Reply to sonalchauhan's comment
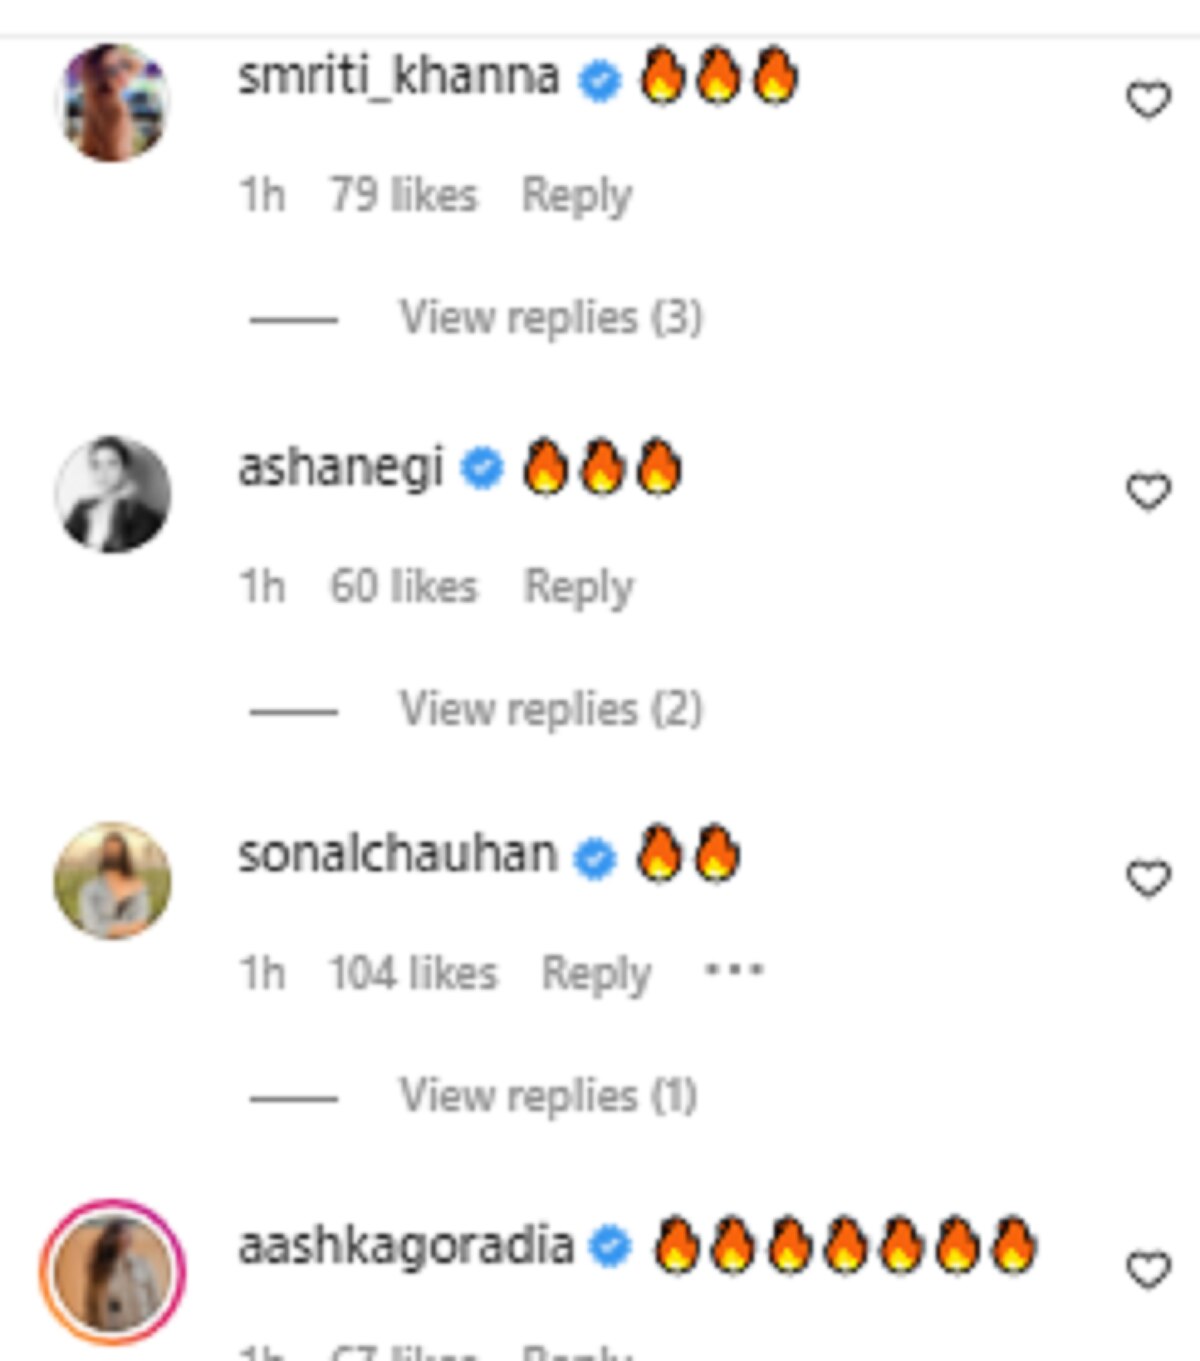Screen dimensions: 1200x1361 [596, 973]
